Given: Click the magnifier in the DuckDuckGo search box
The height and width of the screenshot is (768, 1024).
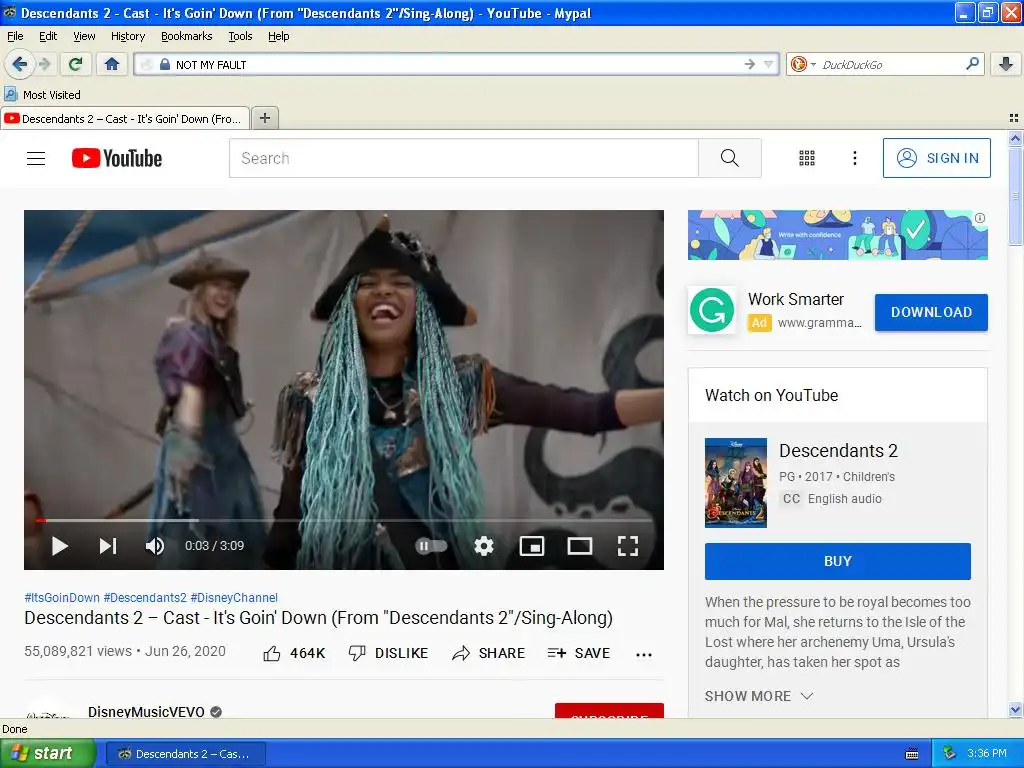Looking at the screenshot, I should click(972, 64).
